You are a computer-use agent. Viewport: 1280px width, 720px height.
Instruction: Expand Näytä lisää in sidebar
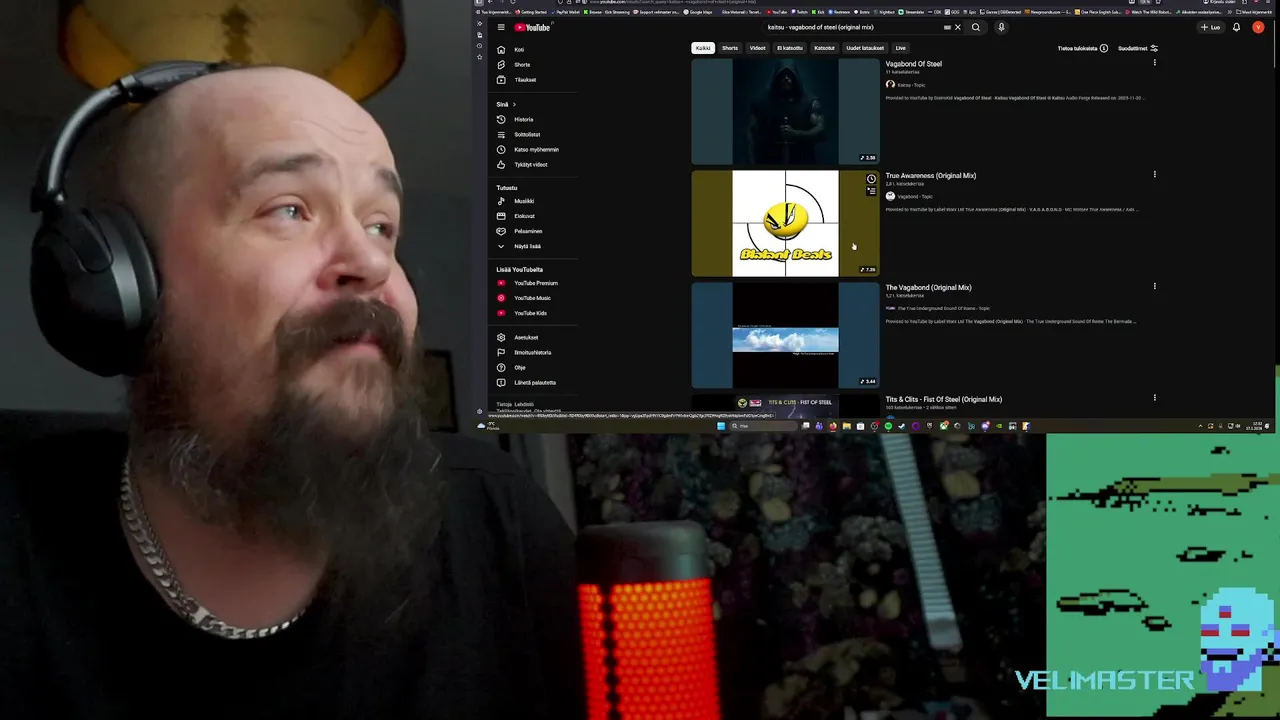(527, 246)
